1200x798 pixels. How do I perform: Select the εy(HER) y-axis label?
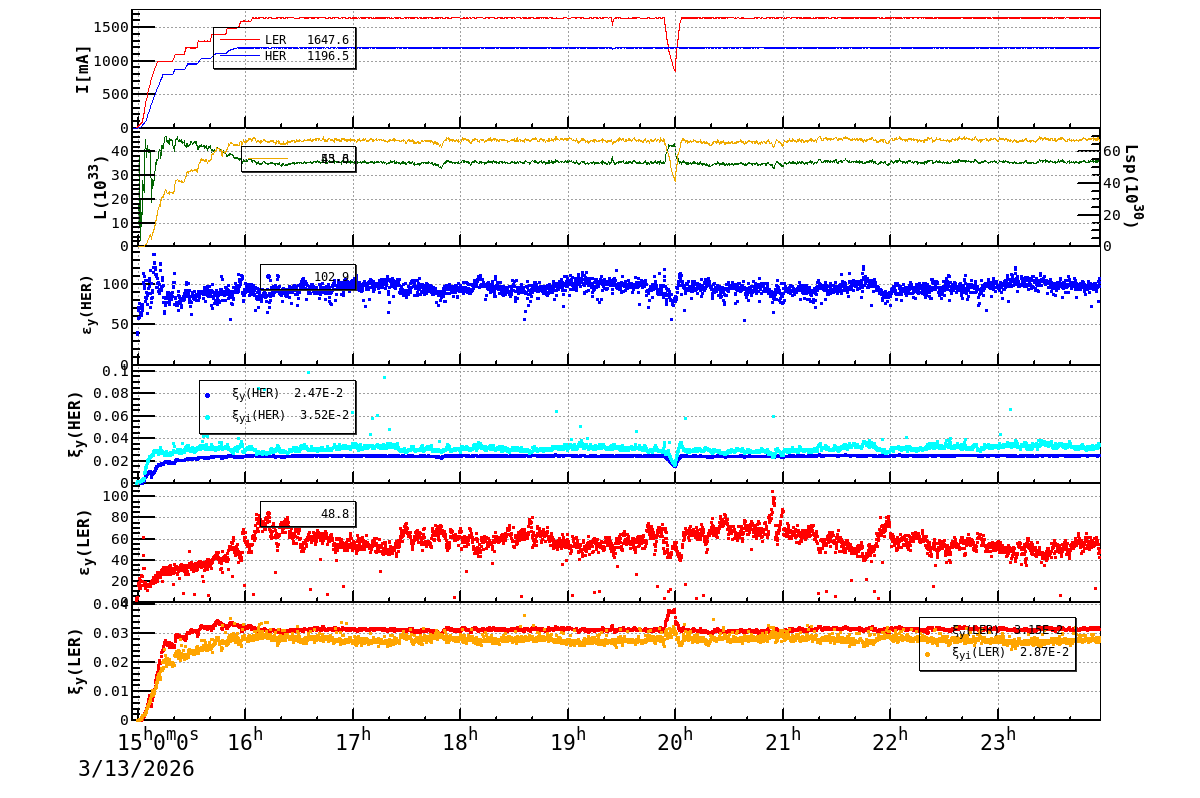click(x=86, y=305)
